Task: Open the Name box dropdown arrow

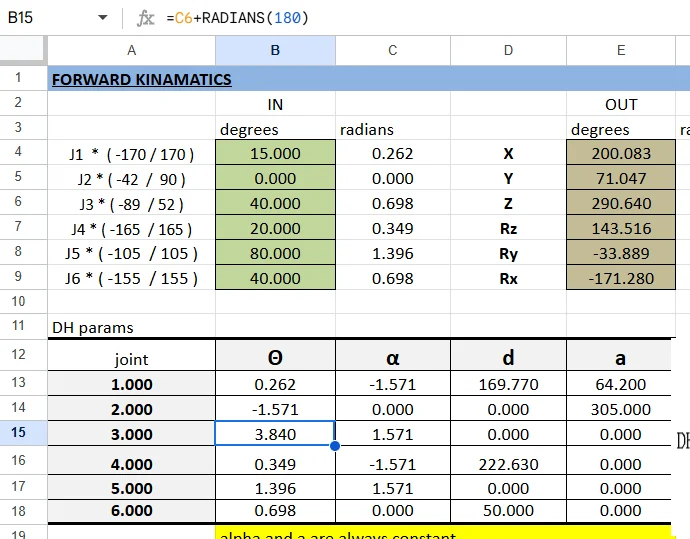Action: (x=103, y=18)
